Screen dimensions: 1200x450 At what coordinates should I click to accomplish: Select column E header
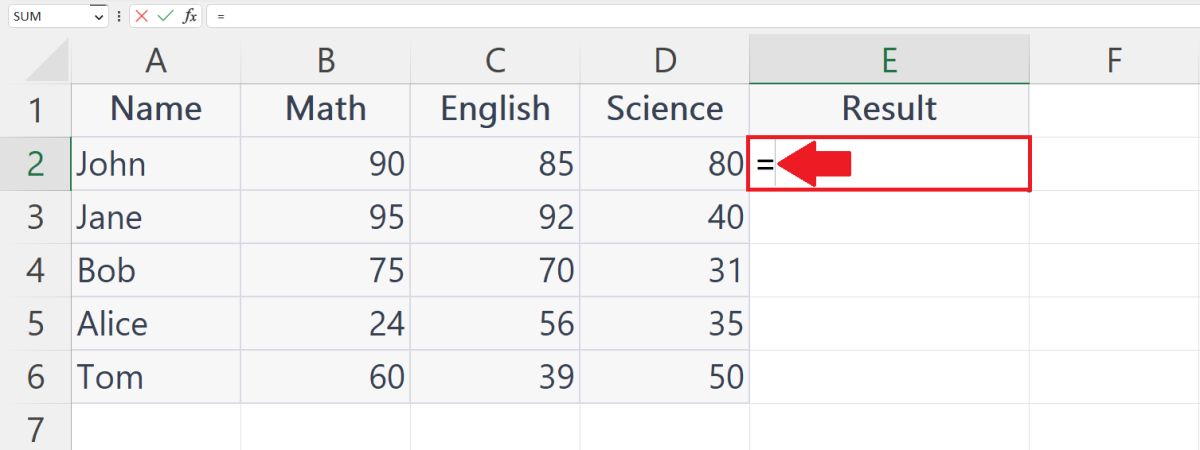[888, 62]
